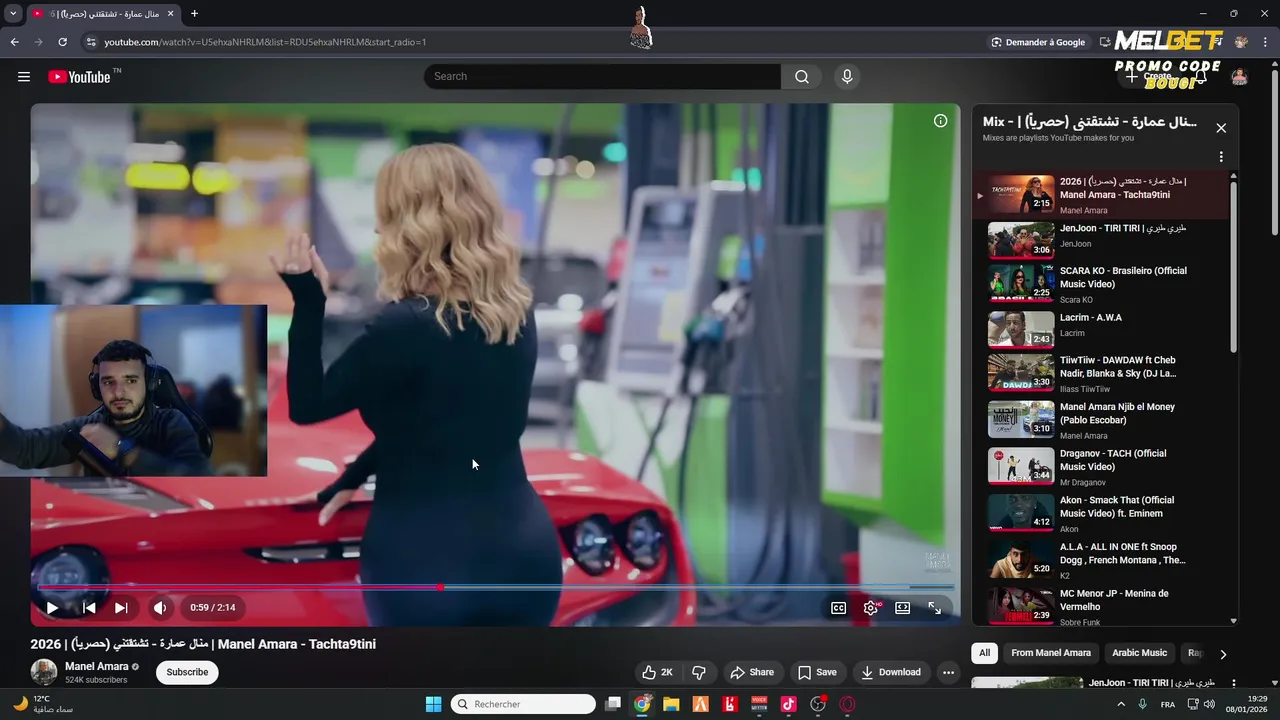Play the paused video
1280x720 pixels.
coord(52,607)
